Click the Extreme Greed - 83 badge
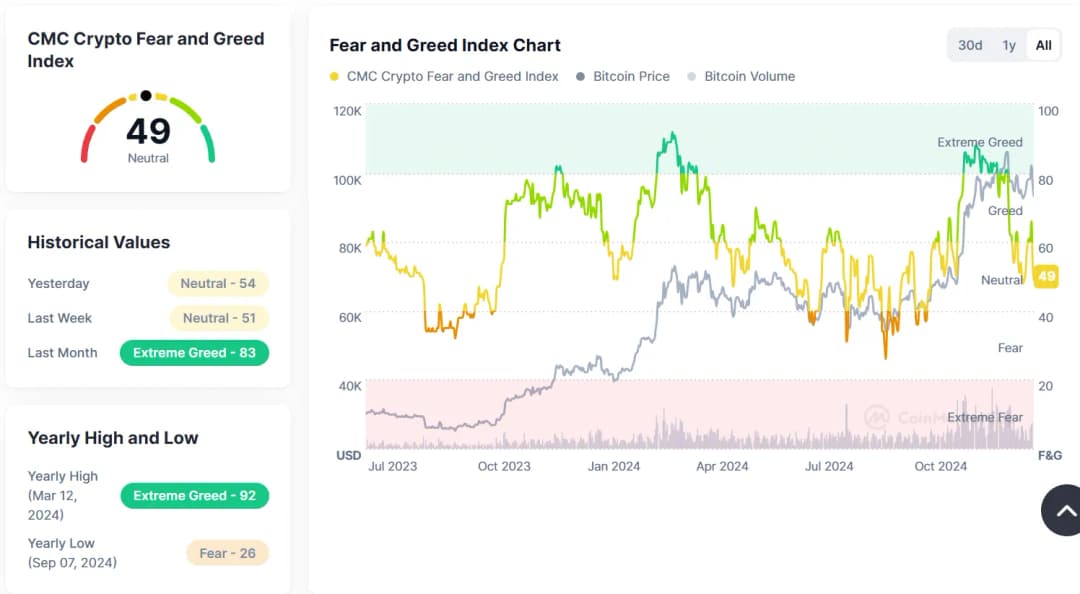 194,353
